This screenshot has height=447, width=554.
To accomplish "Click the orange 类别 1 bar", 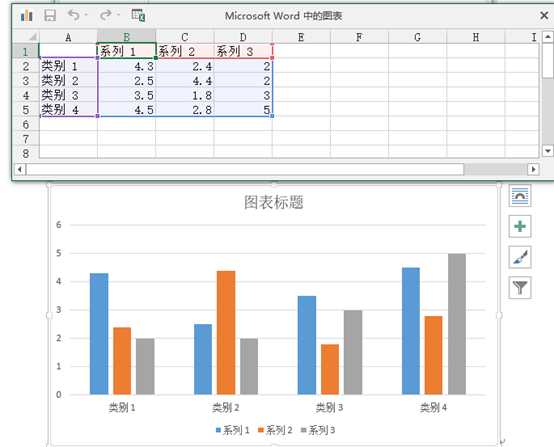I will click(122, 361).
